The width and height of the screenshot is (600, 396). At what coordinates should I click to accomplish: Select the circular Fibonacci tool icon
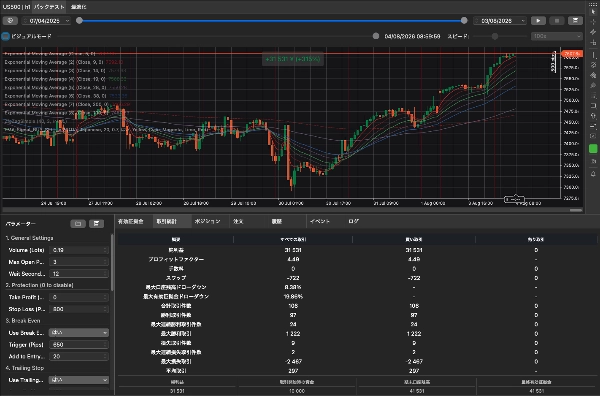point(593,65)
